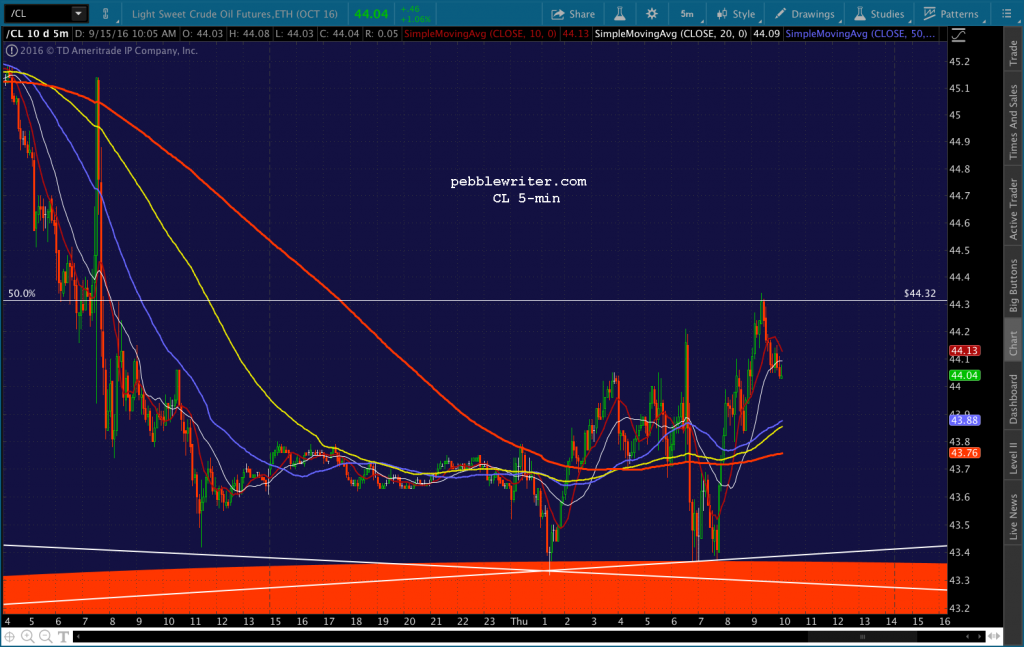Open the flask (OnDemand/Edit studies) icon

tap(620, 14)
